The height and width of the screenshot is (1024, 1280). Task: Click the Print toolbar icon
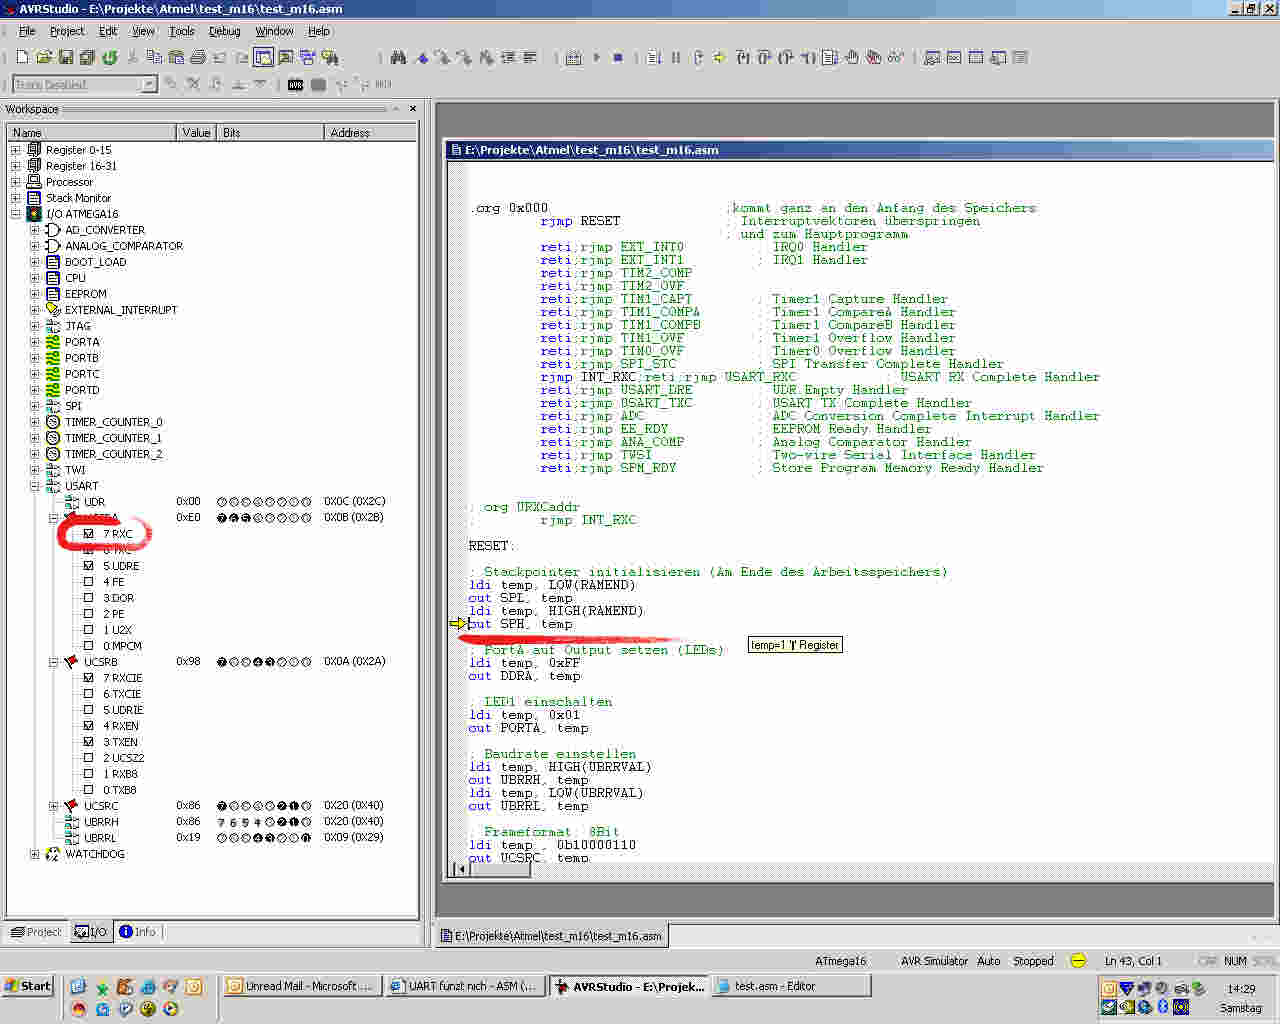(x=198, y=58)
